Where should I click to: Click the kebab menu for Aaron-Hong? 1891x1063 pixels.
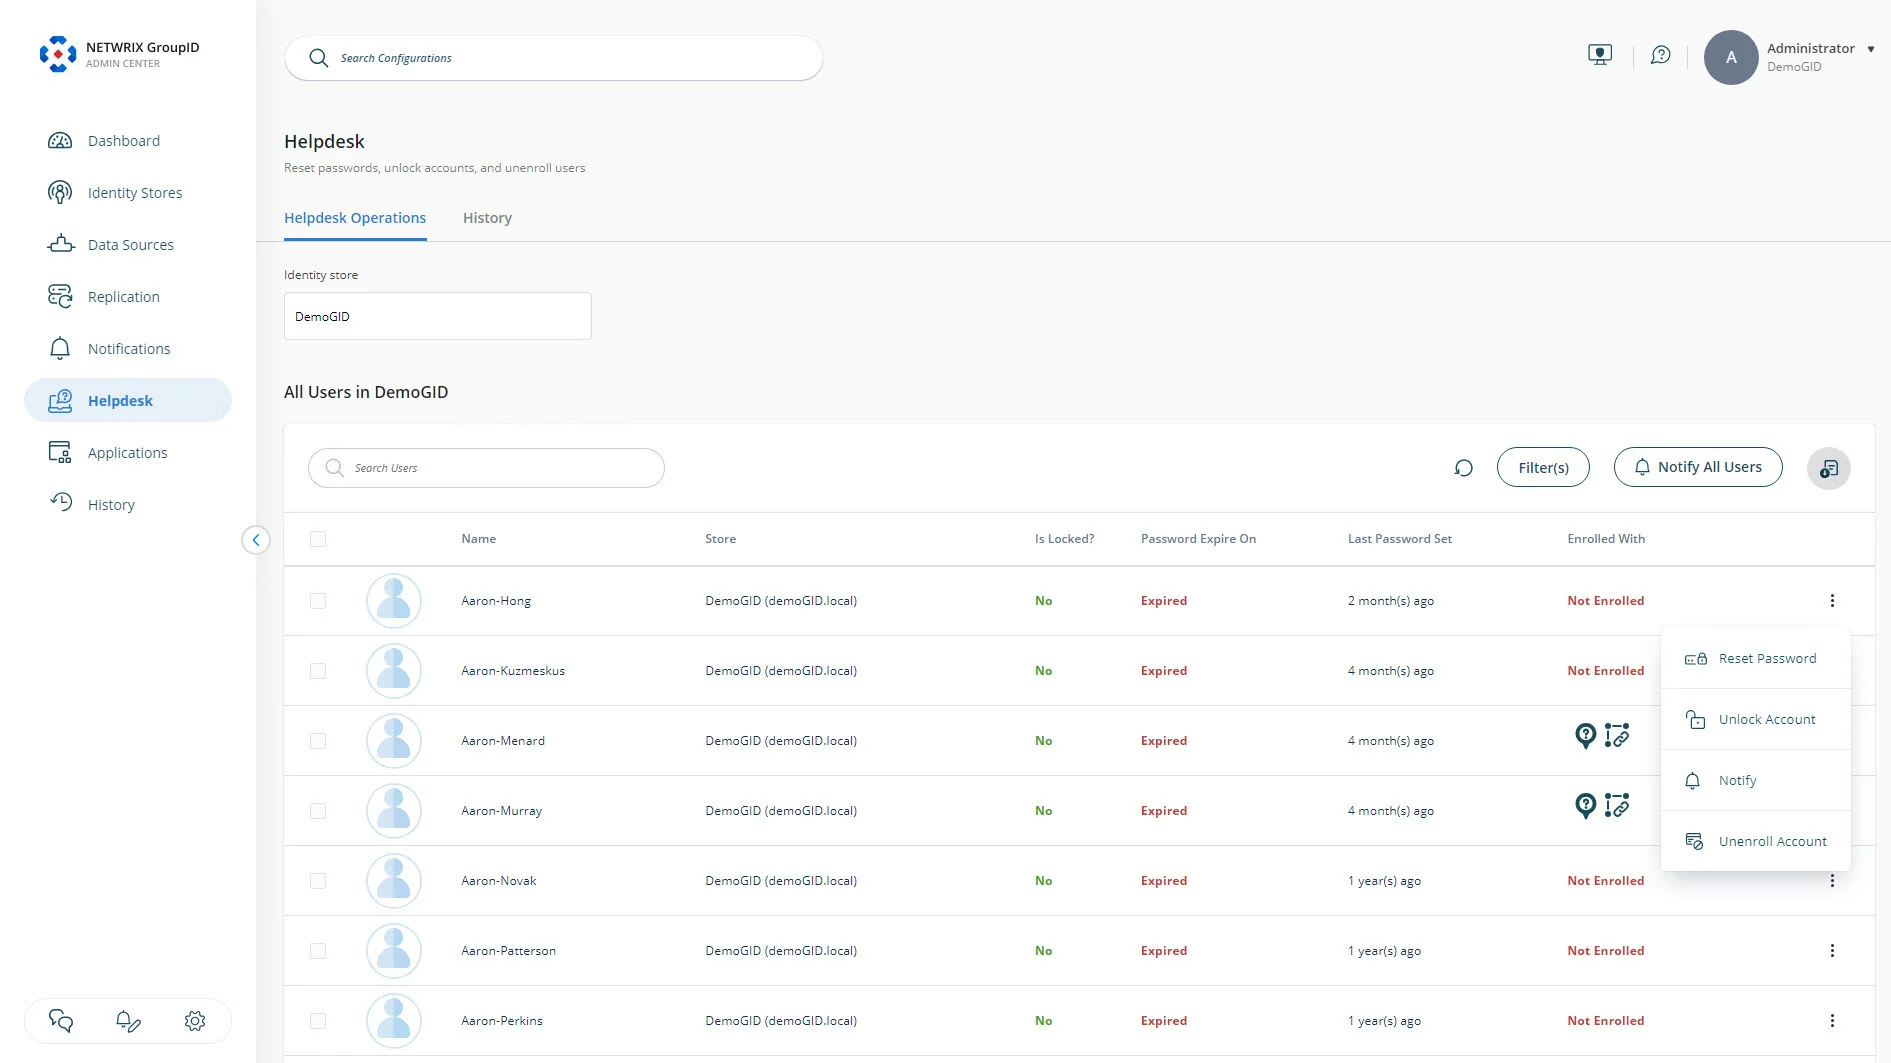(1832, 601)
